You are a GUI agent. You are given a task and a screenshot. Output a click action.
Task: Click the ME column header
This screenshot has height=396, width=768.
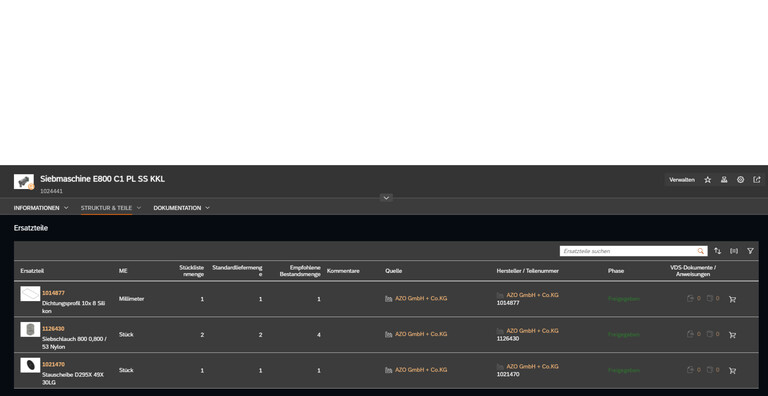(x=123, y=271)
